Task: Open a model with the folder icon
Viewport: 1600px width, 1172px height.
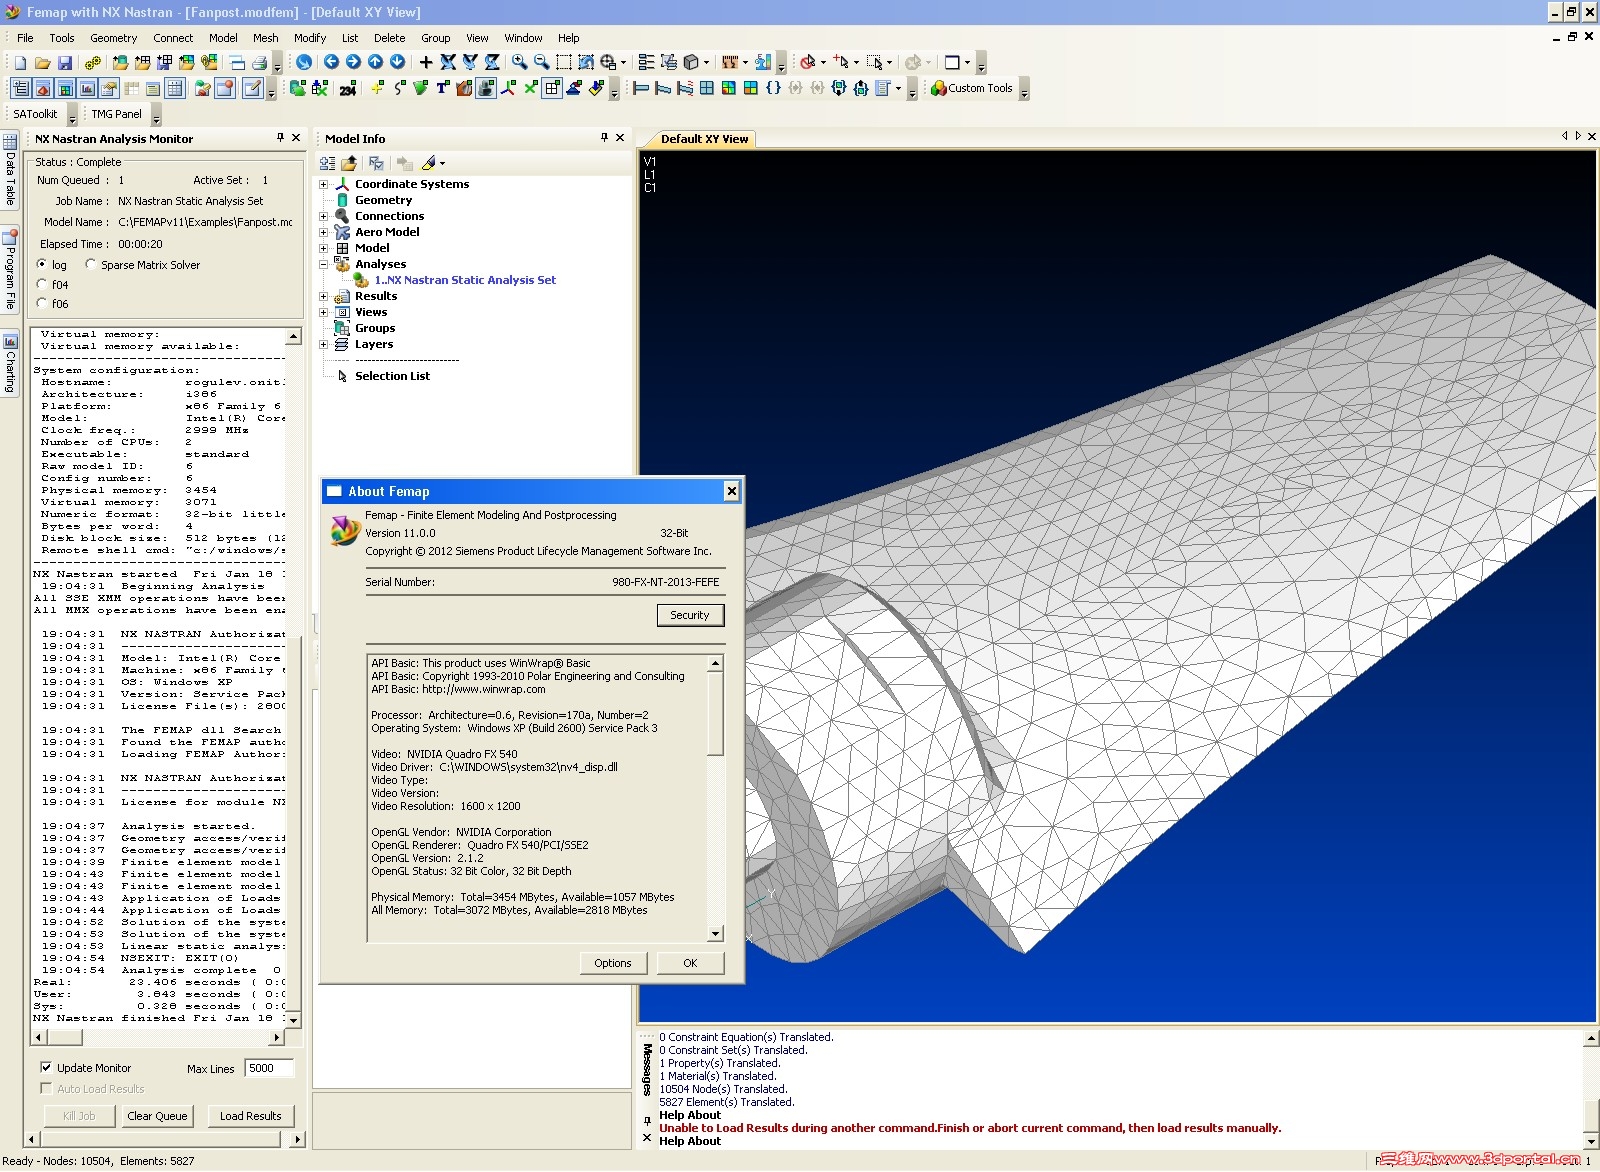Action: coord(42,62)
